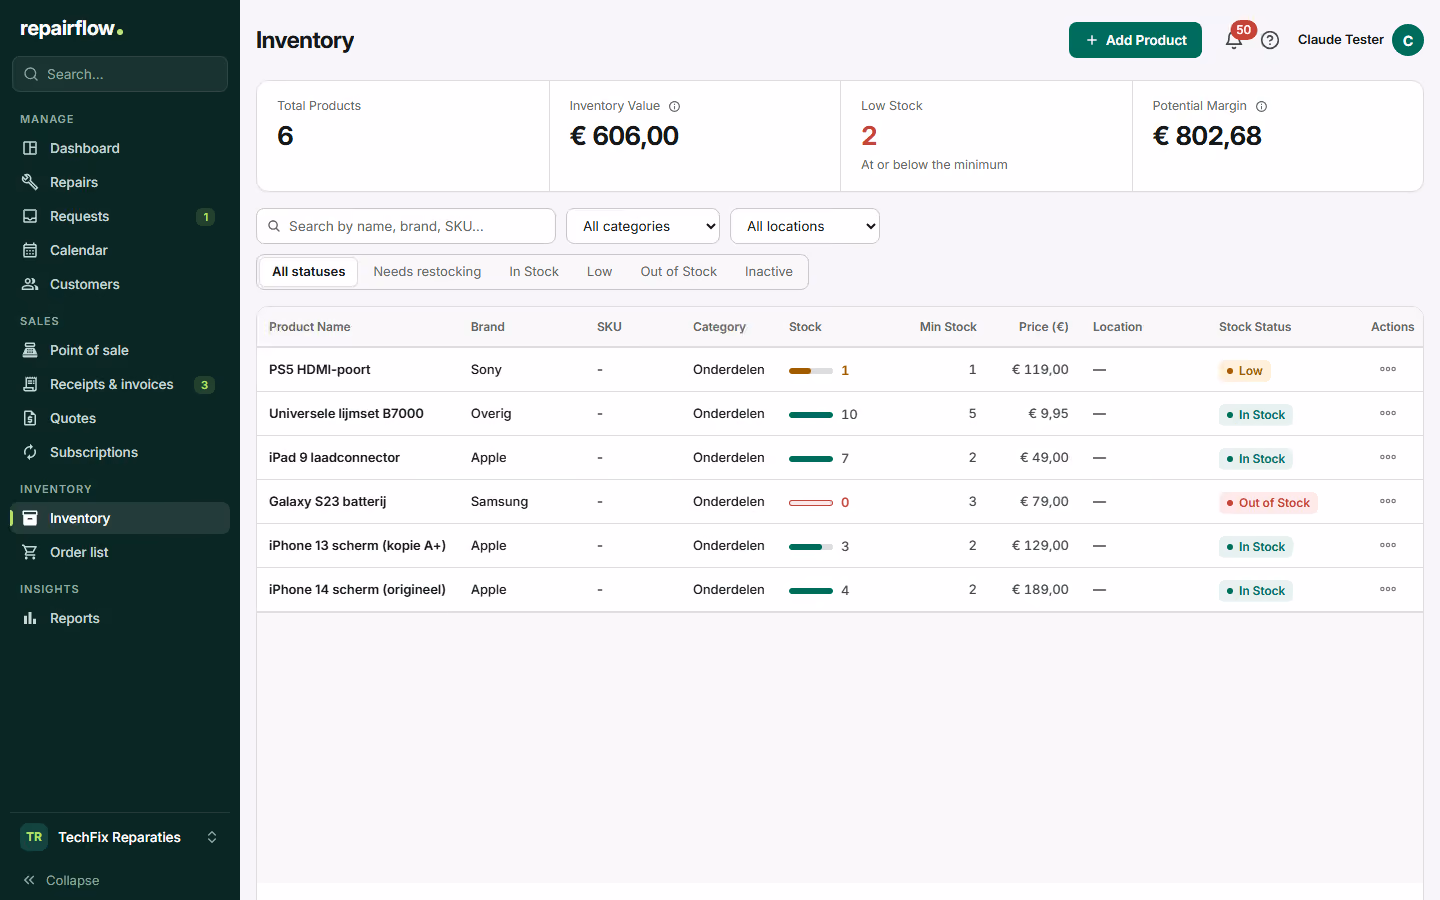Open Quotes in the sidebar

click(x=120, y=418)
